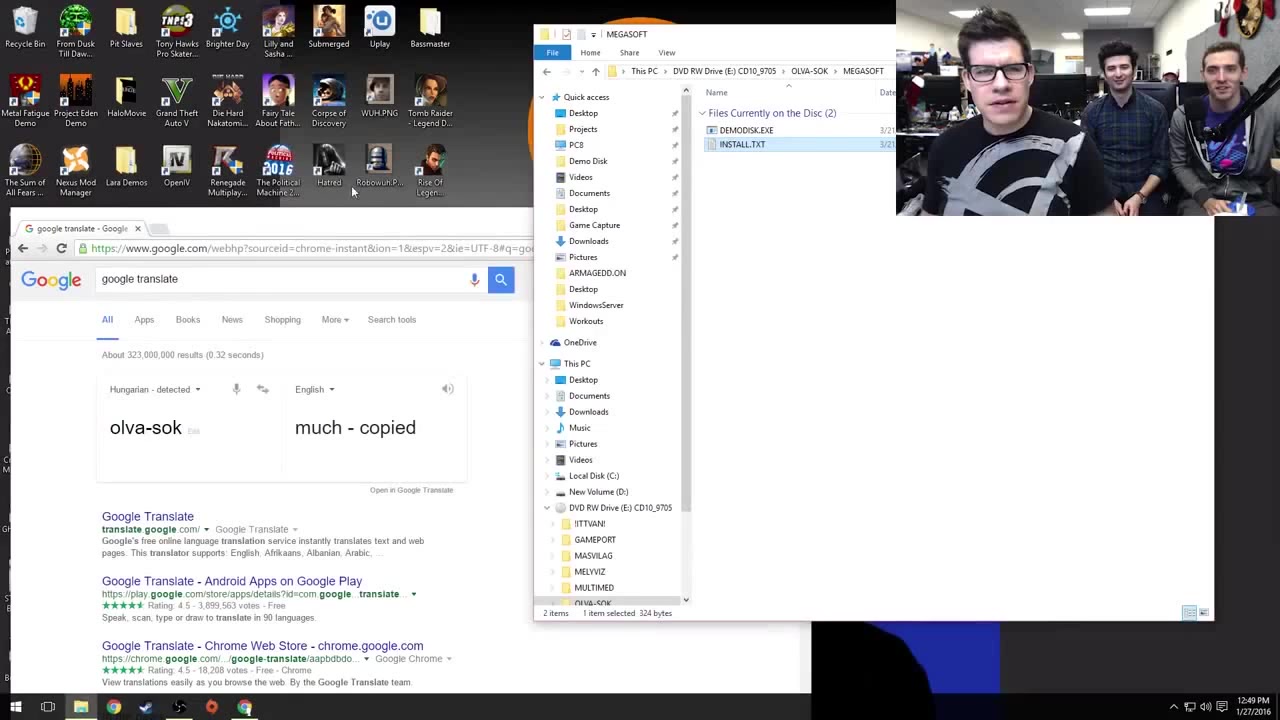Select the DEMODISK.EXE file
1280x720 pixels.
[x=746, y=130]
